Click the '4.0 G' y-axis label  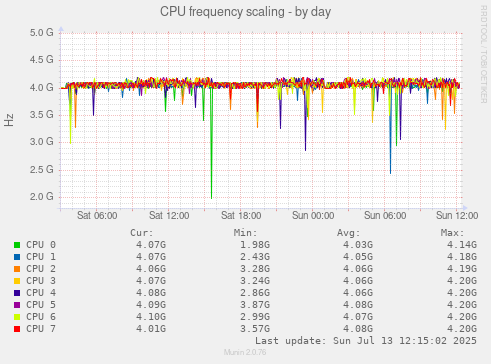tap(41, 88)
